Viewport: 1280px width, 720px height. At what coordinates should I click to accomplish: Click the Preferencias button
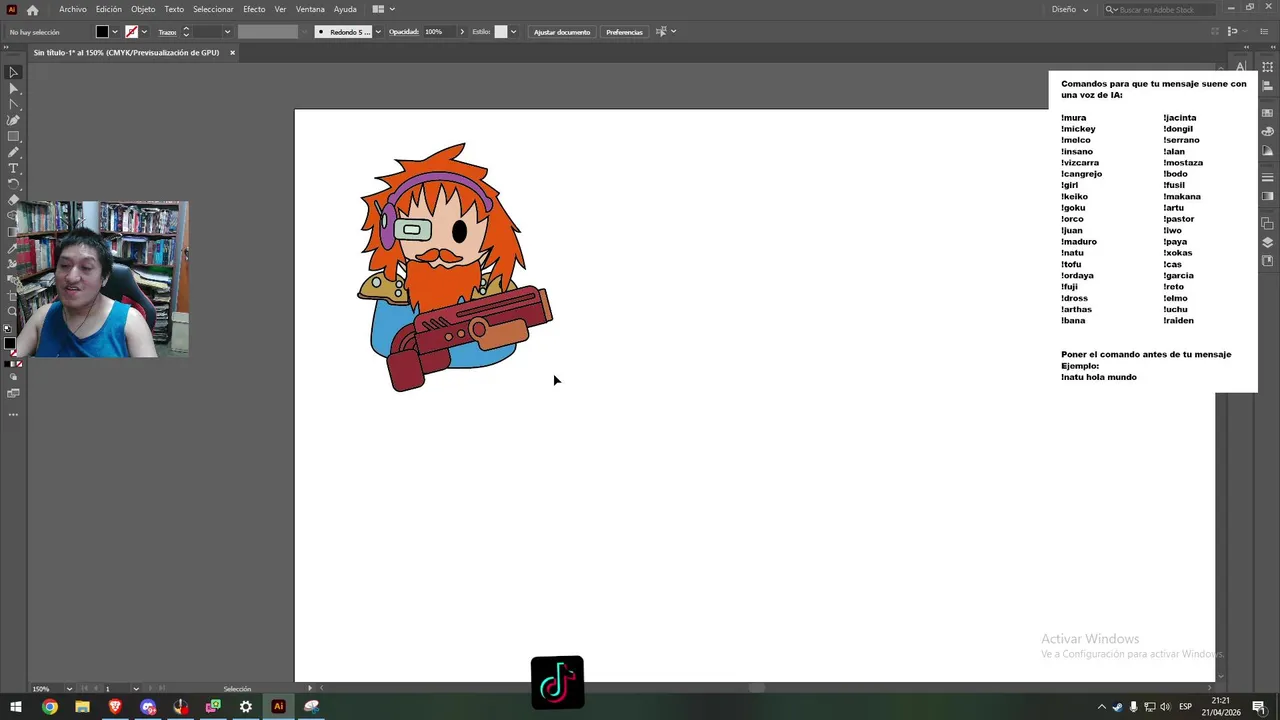pyautogui.click(x=624, y=32)
